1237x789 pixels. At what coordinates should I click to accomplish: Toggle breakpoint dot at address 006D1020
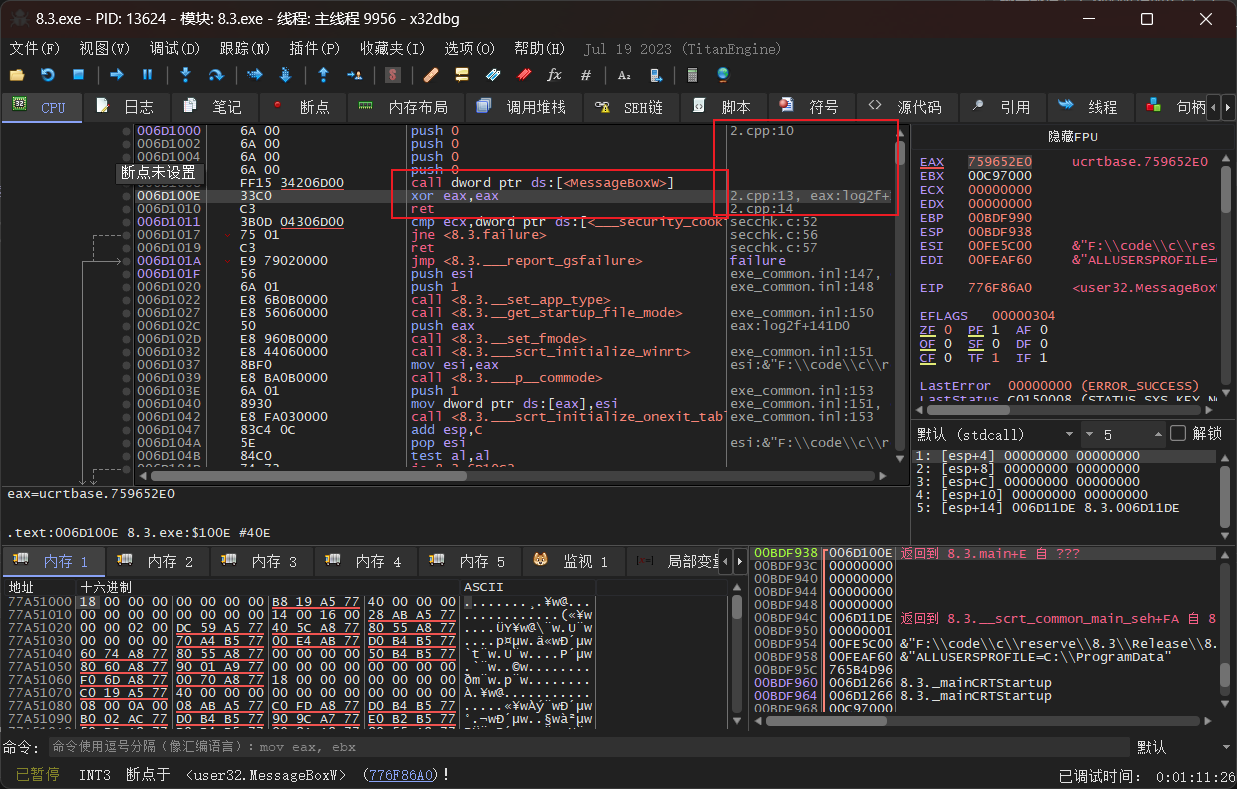[x=127, y=287]
